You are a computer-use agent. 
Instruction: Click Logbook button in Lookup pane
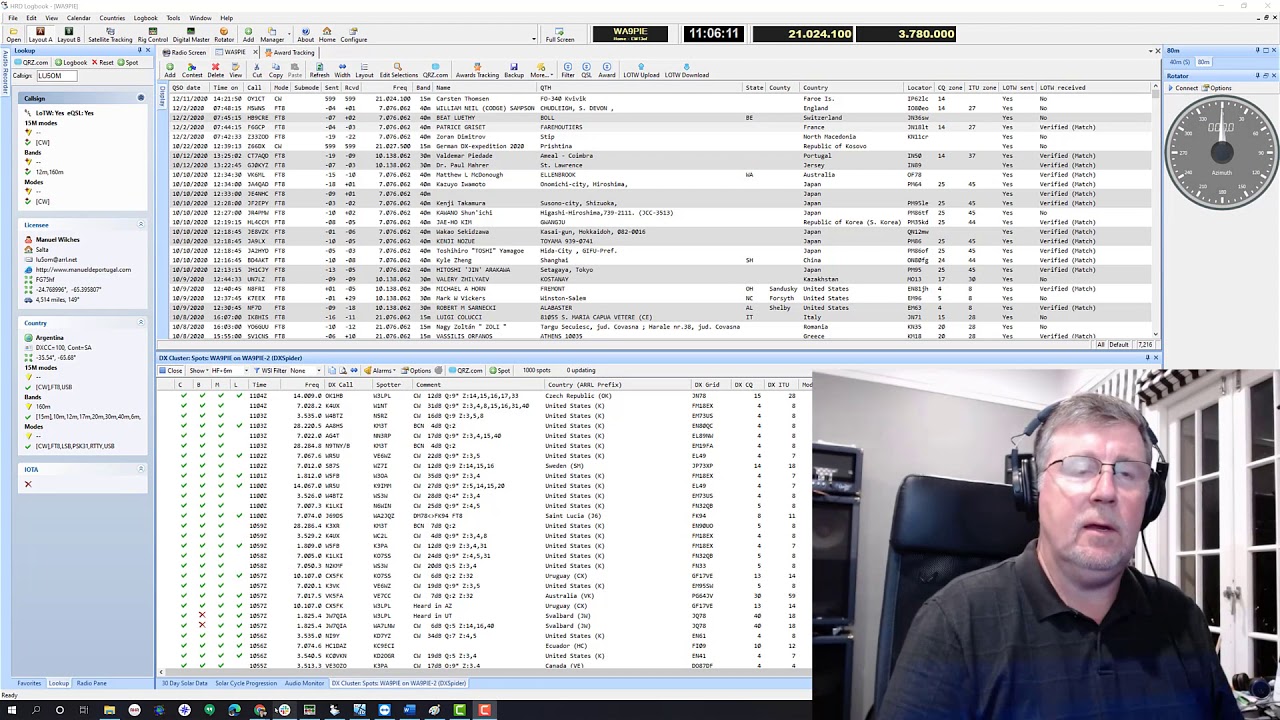tap(71, 62)
